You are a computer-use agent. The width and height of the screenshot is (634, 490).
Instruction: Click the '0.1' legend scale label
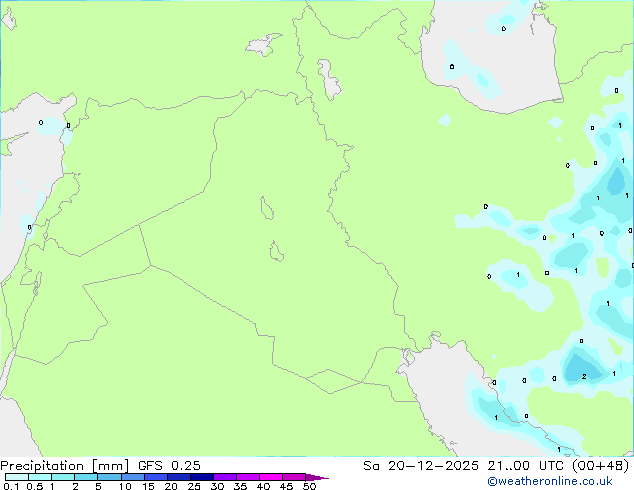click(x=11, y=486)
